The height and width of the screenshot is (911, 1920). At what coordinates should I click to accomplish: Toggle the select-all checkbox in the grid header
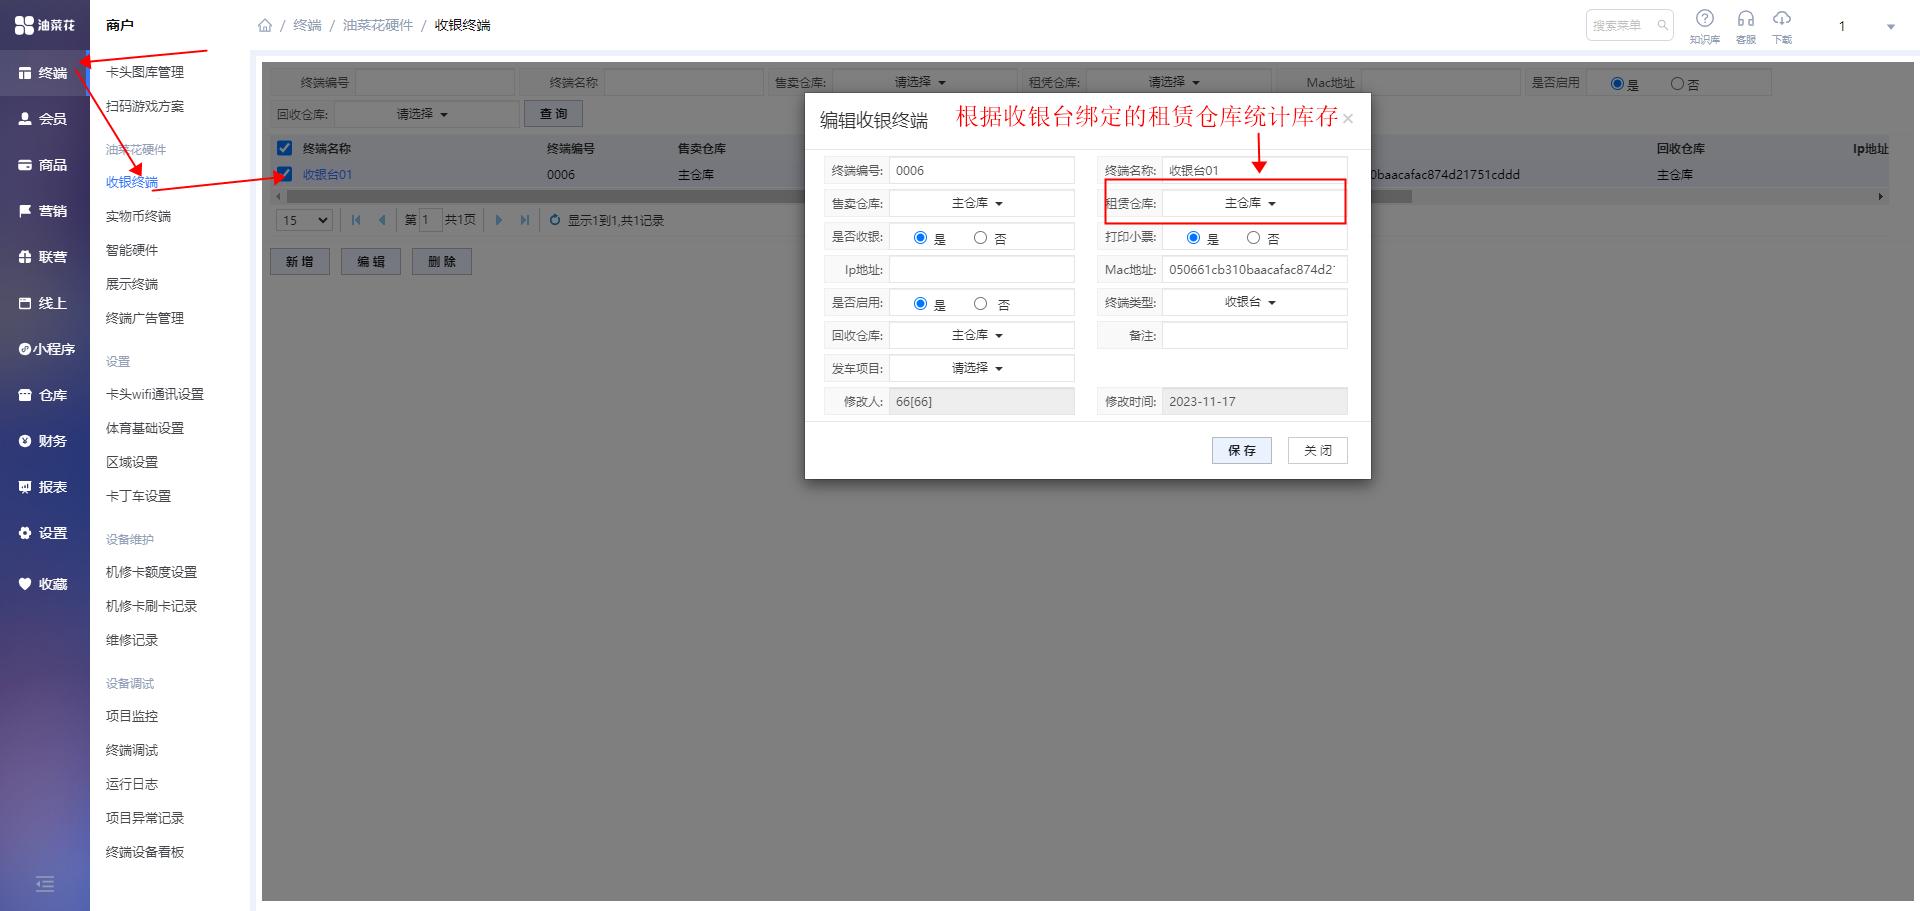coord(284,148)
